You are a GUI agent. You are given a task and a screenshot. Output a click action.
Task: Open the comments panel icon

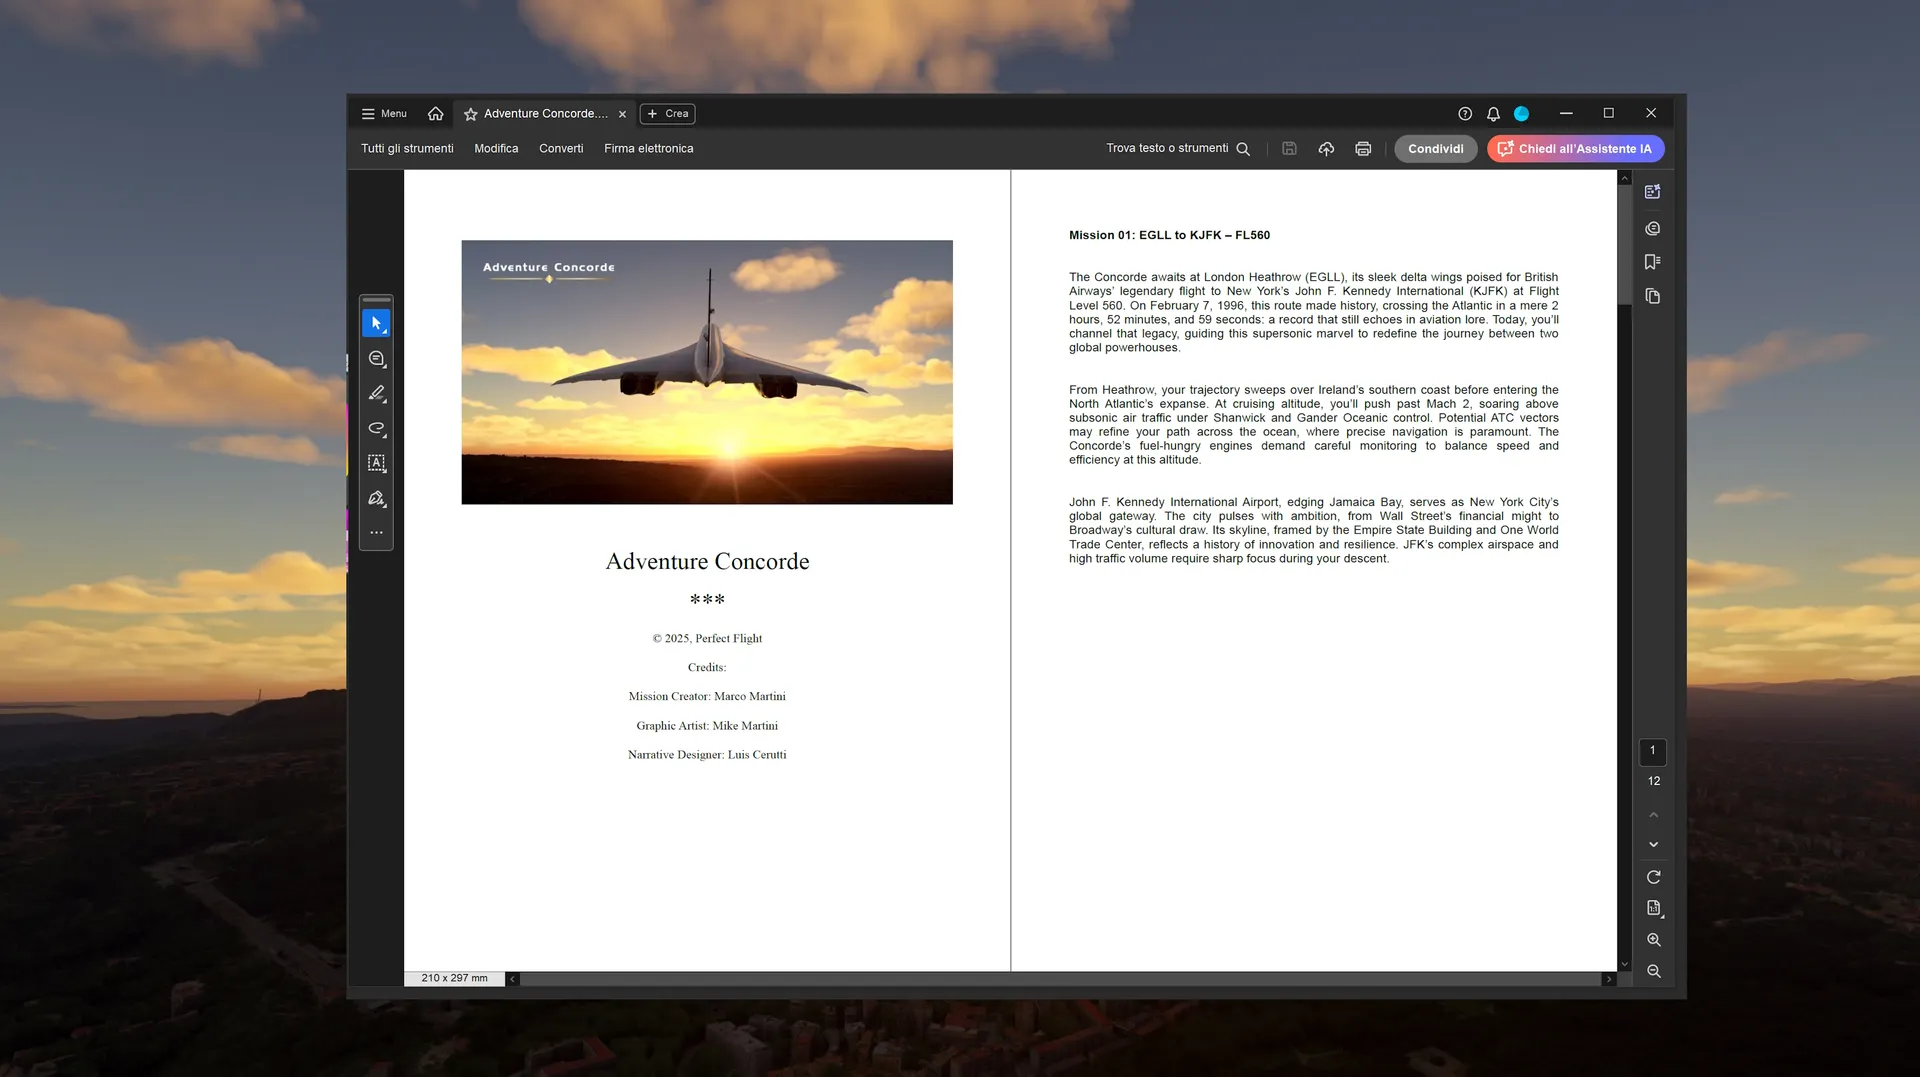1652,229
